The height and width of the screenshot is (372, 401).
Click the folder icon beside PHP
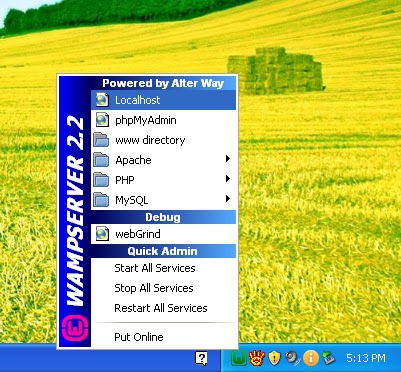101,180
